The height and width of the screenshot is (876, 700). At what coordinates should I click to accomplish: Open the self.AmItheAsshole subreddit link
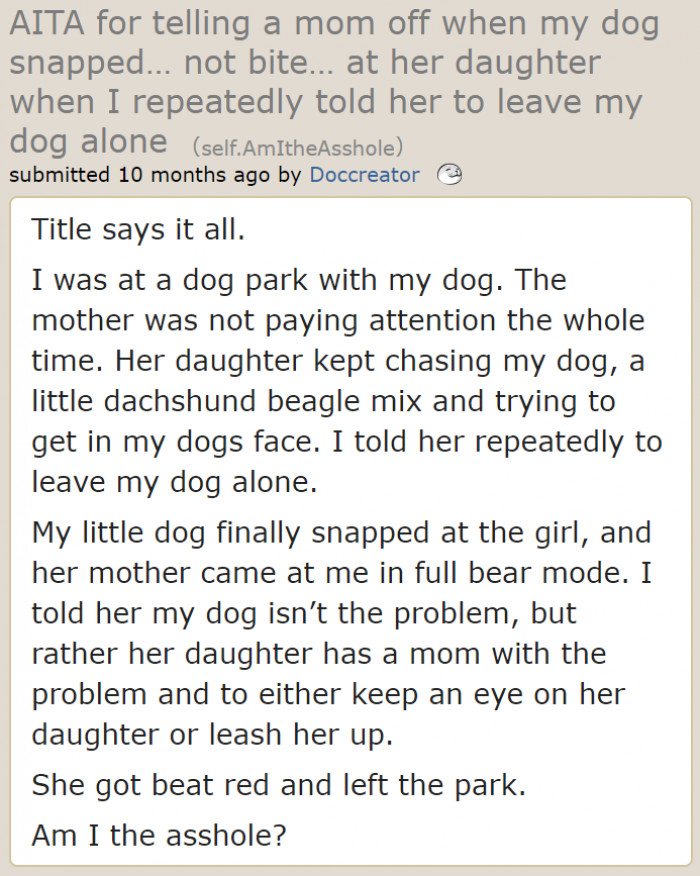coord(298,147)
